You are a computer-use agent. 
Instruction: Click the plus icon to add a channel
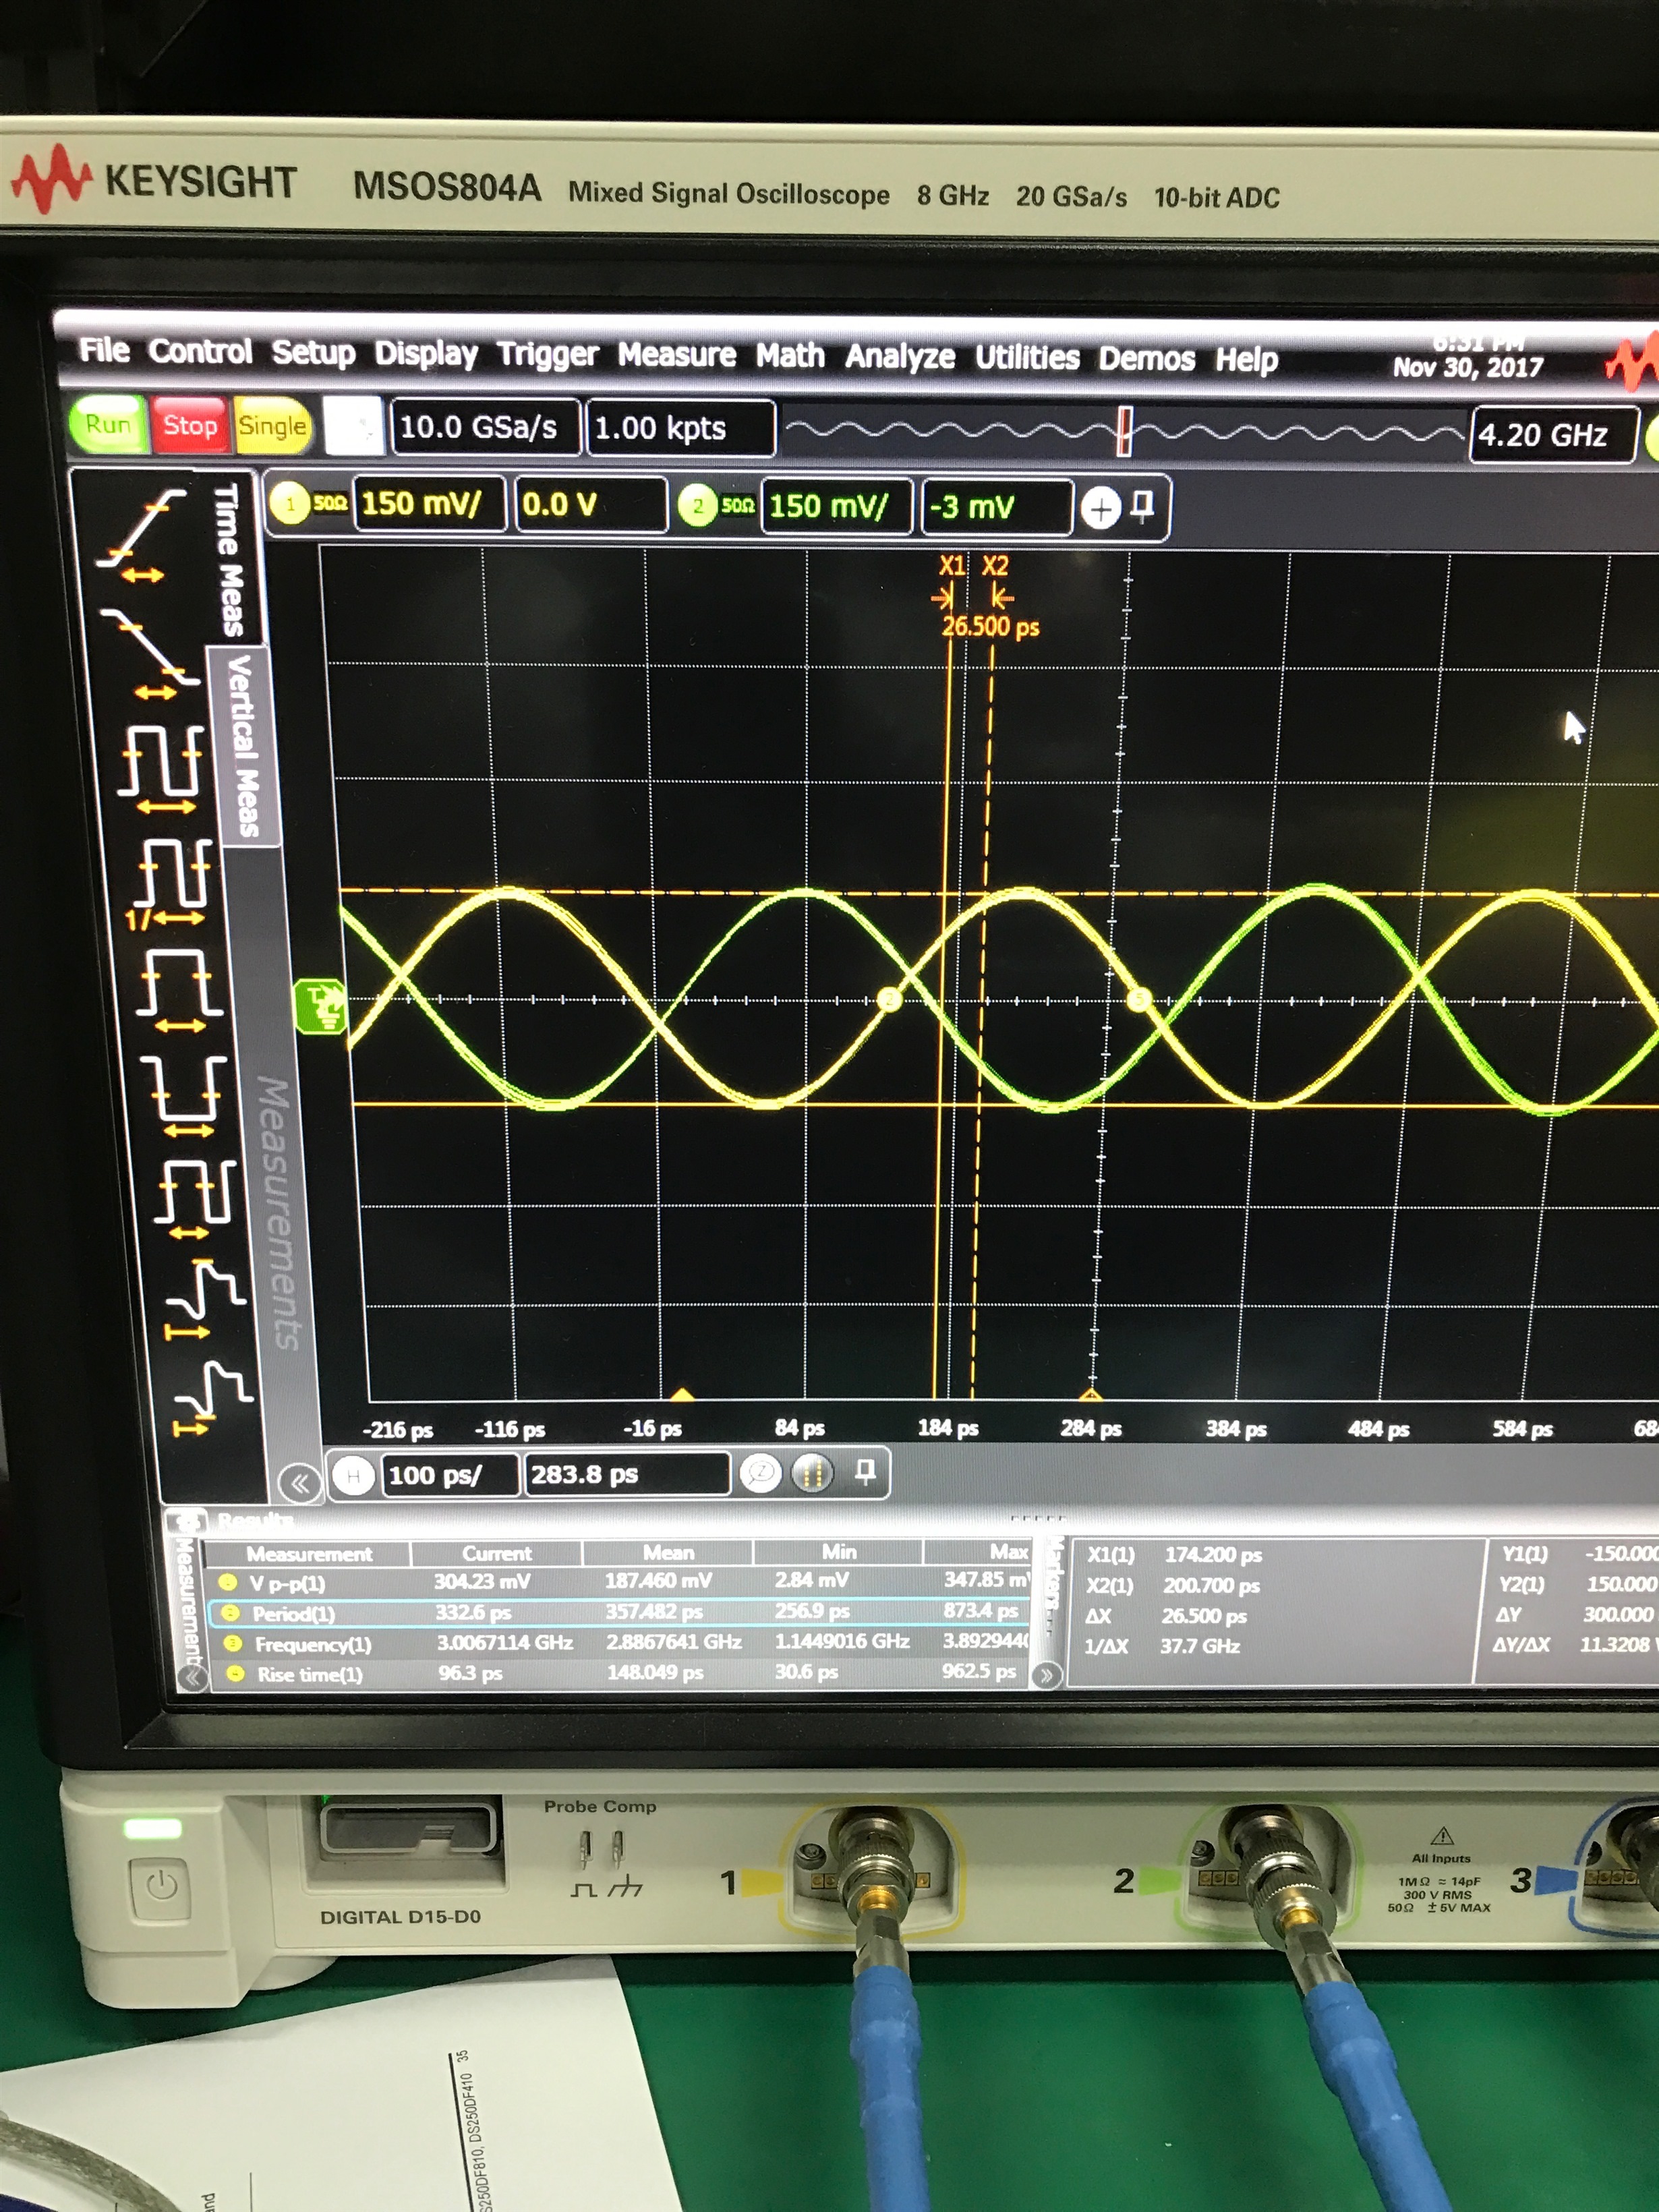tap(1100, 510)
